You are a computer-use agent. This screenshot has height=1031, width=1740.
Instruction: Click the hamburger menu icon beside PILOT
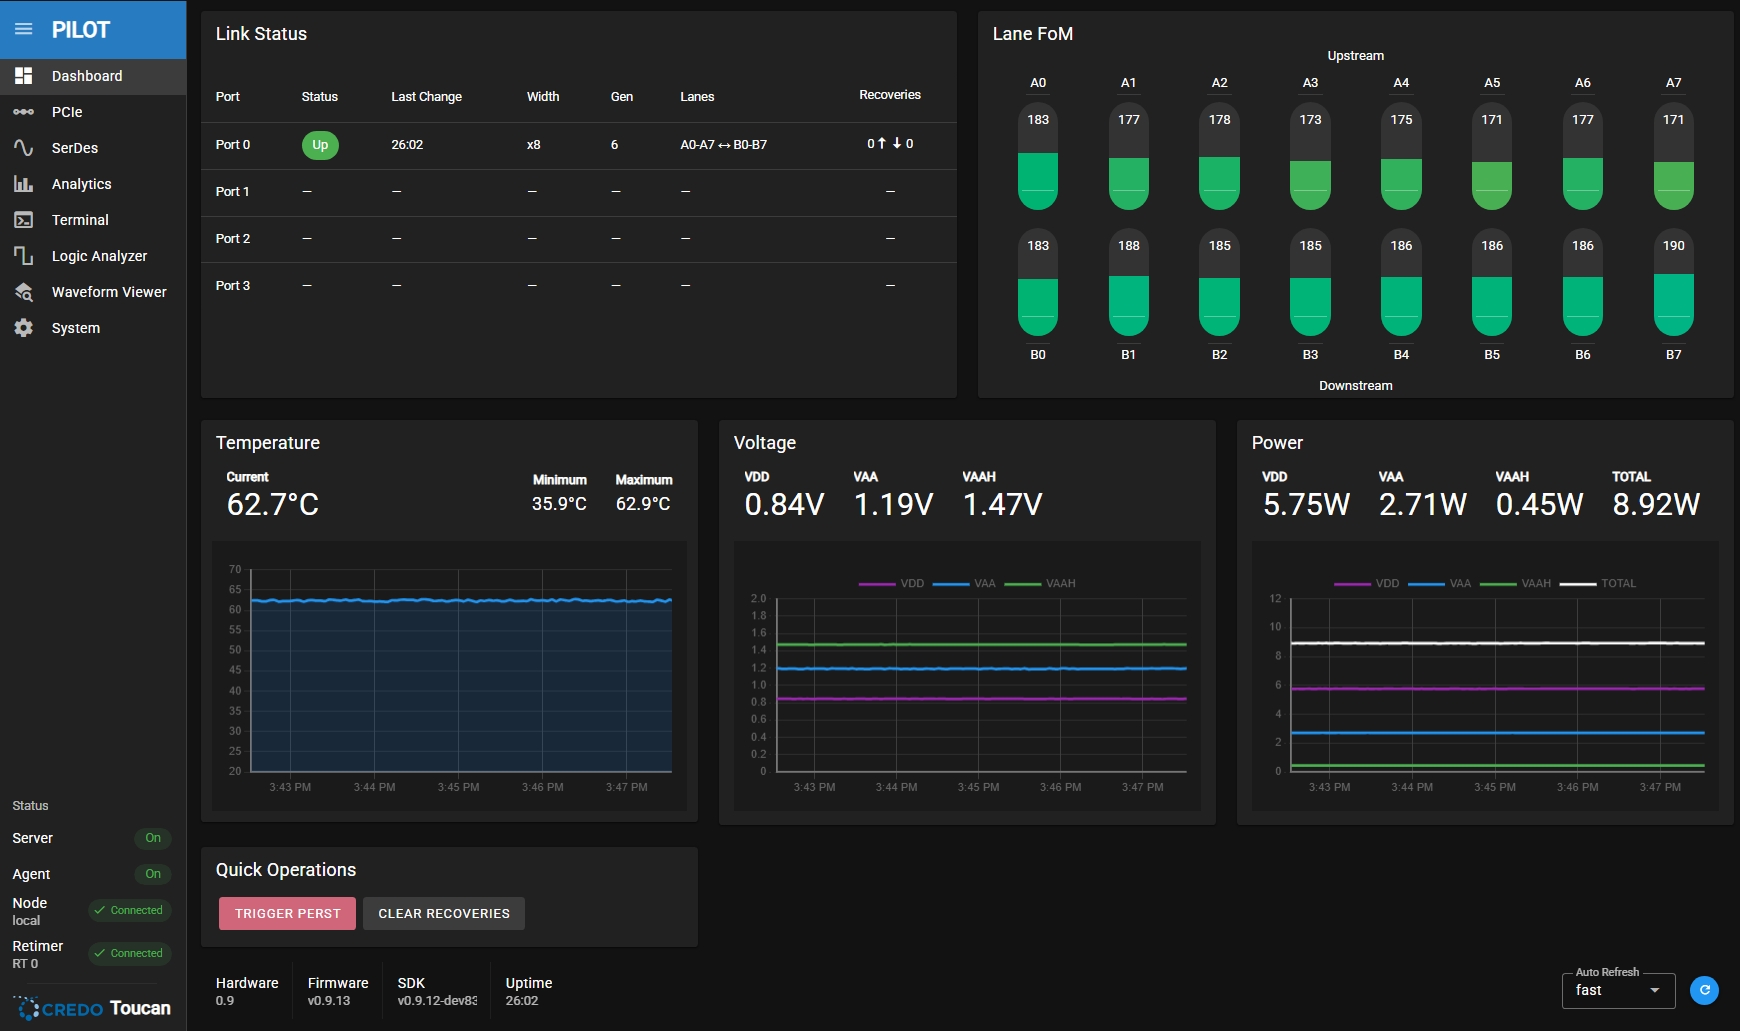click(x=24, y=29)
